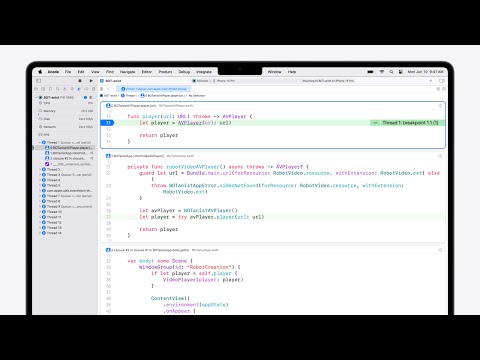Click the Wi-Fi status icon
The height and width of the screenshot is (360, 480).
(382, 72)
